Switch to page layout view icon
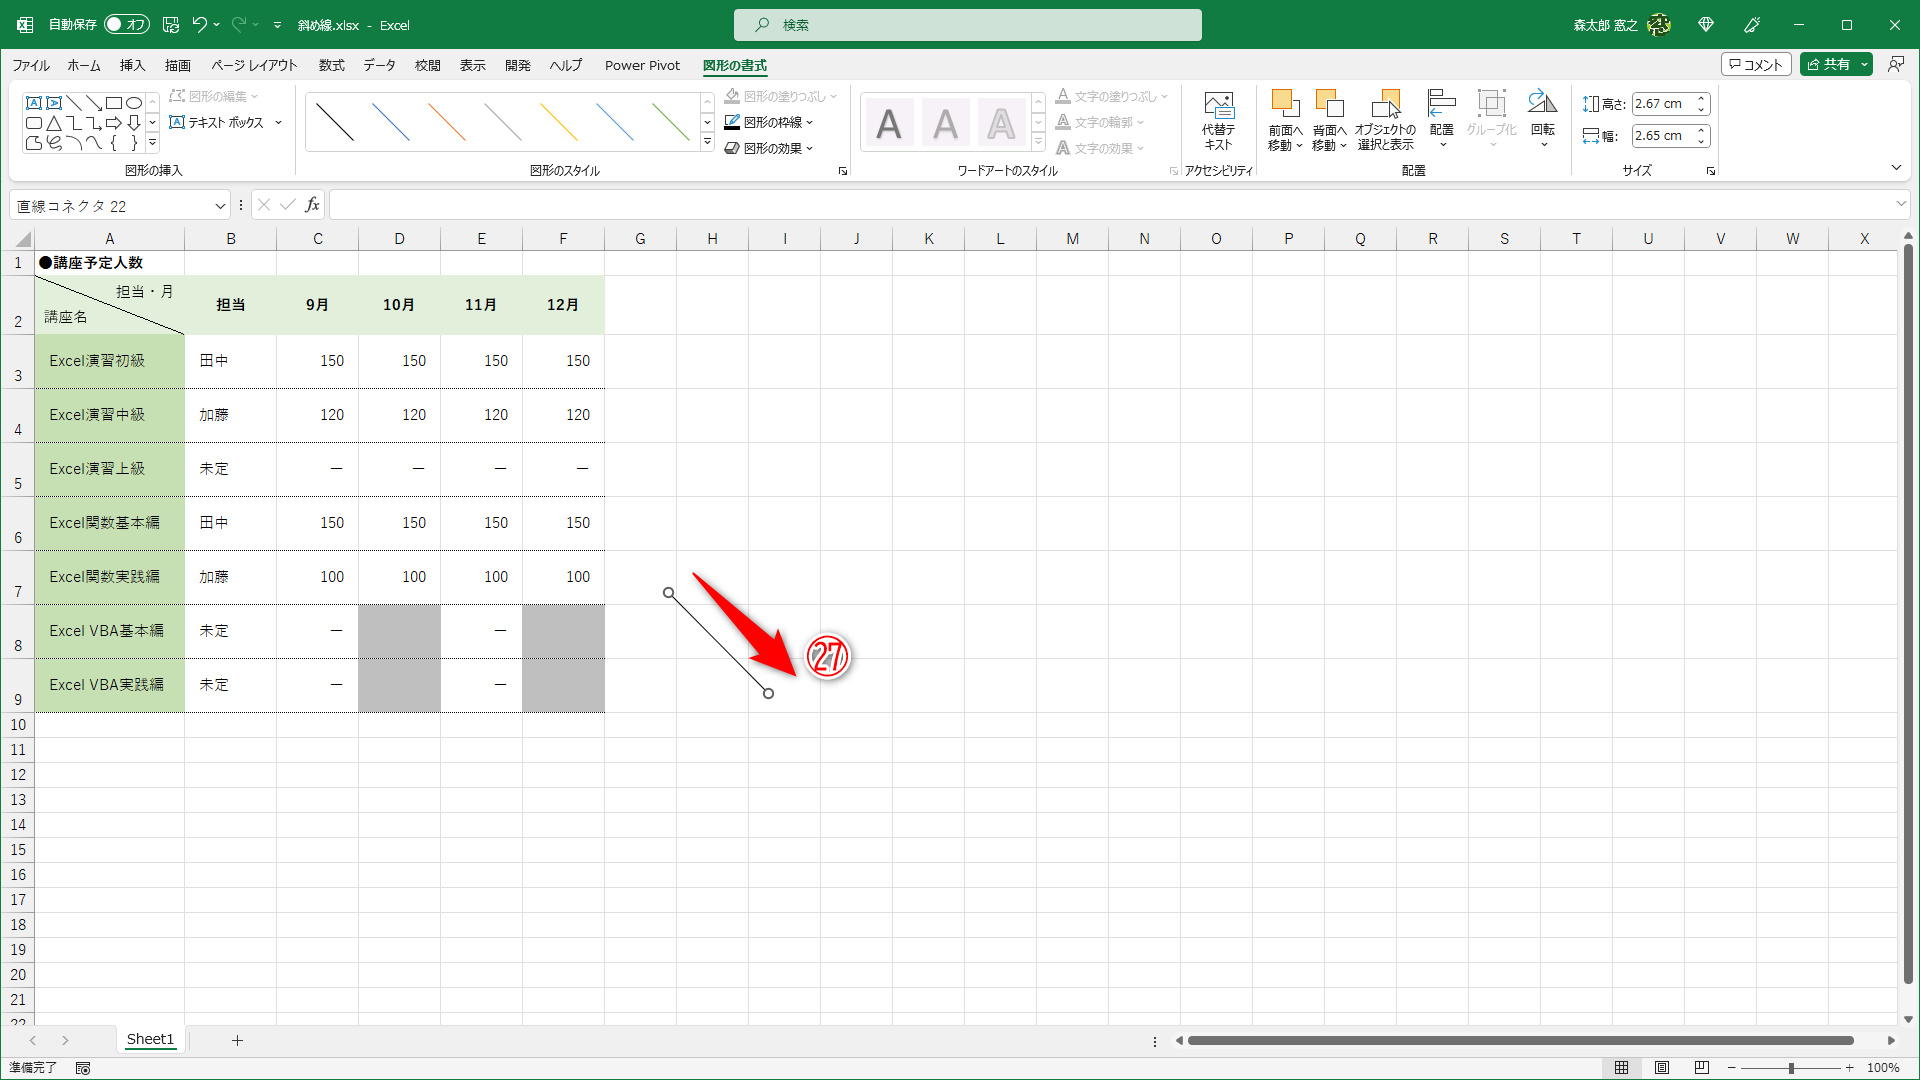The height and width of the screenshot is (1080, 1920). pyautogui.click(x=1662, y=1068)
